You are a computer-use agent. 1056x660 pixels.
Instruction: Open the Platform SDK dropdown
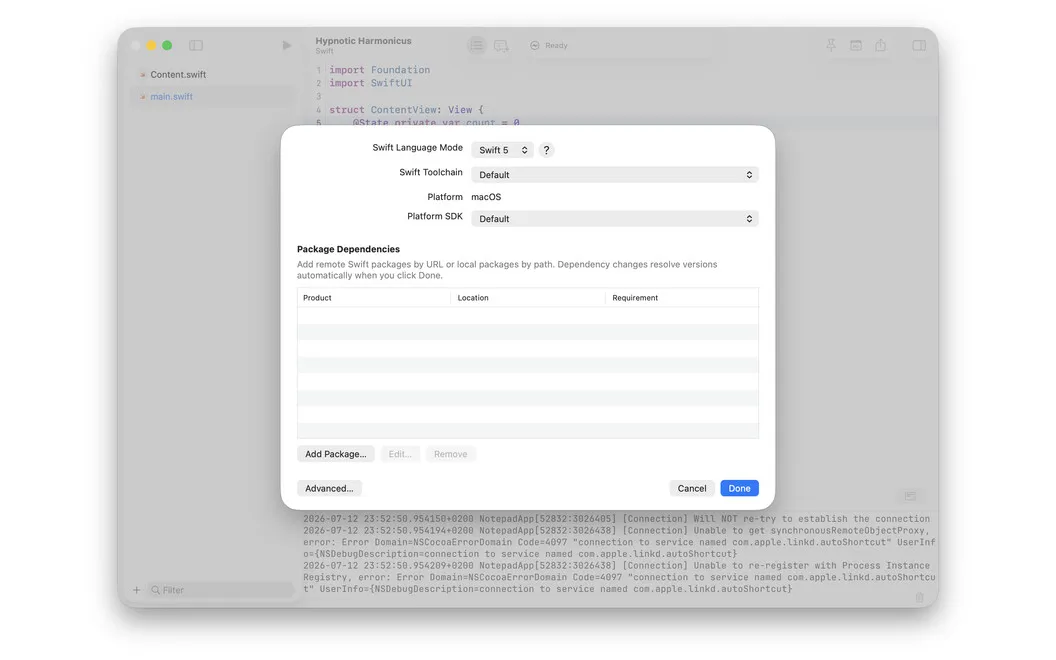pyautogui.click(x=615, y=219)
